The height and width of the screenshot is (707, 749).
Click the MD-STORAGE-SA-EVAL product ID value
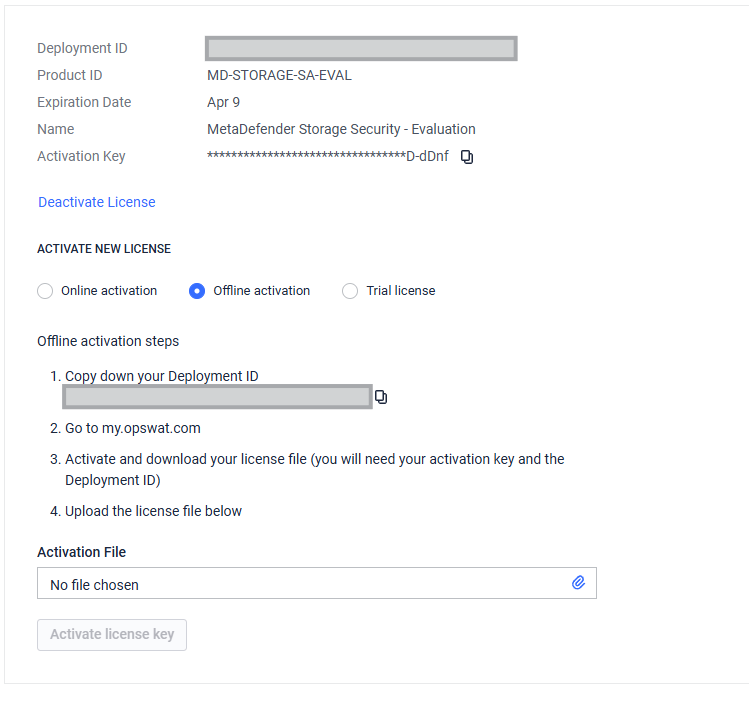(x=279, y=75)
